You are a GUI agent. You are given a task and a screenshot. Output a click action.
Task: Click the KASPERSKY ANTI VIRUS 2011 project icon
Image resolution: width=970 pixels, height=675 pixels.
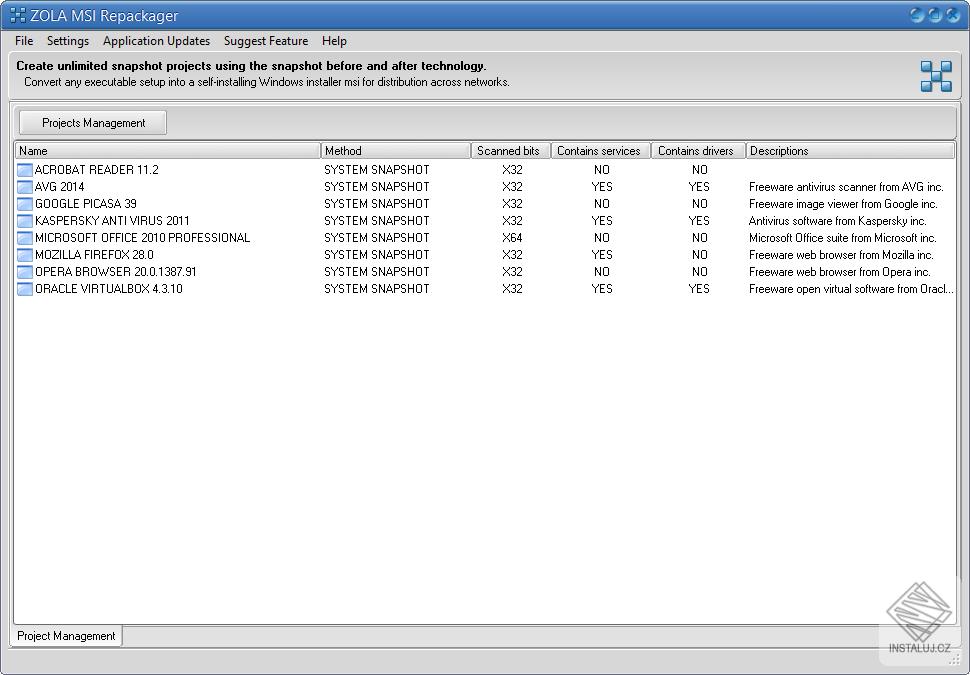[x=24, y=221]
